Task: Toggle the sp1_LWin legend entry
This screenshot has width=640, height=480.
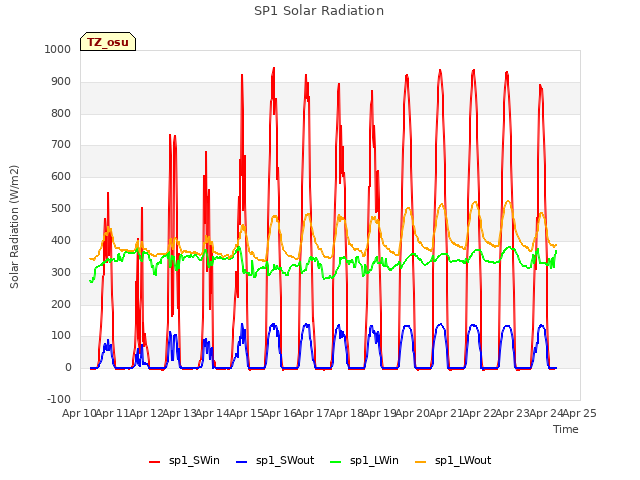Action: (364, 461)
